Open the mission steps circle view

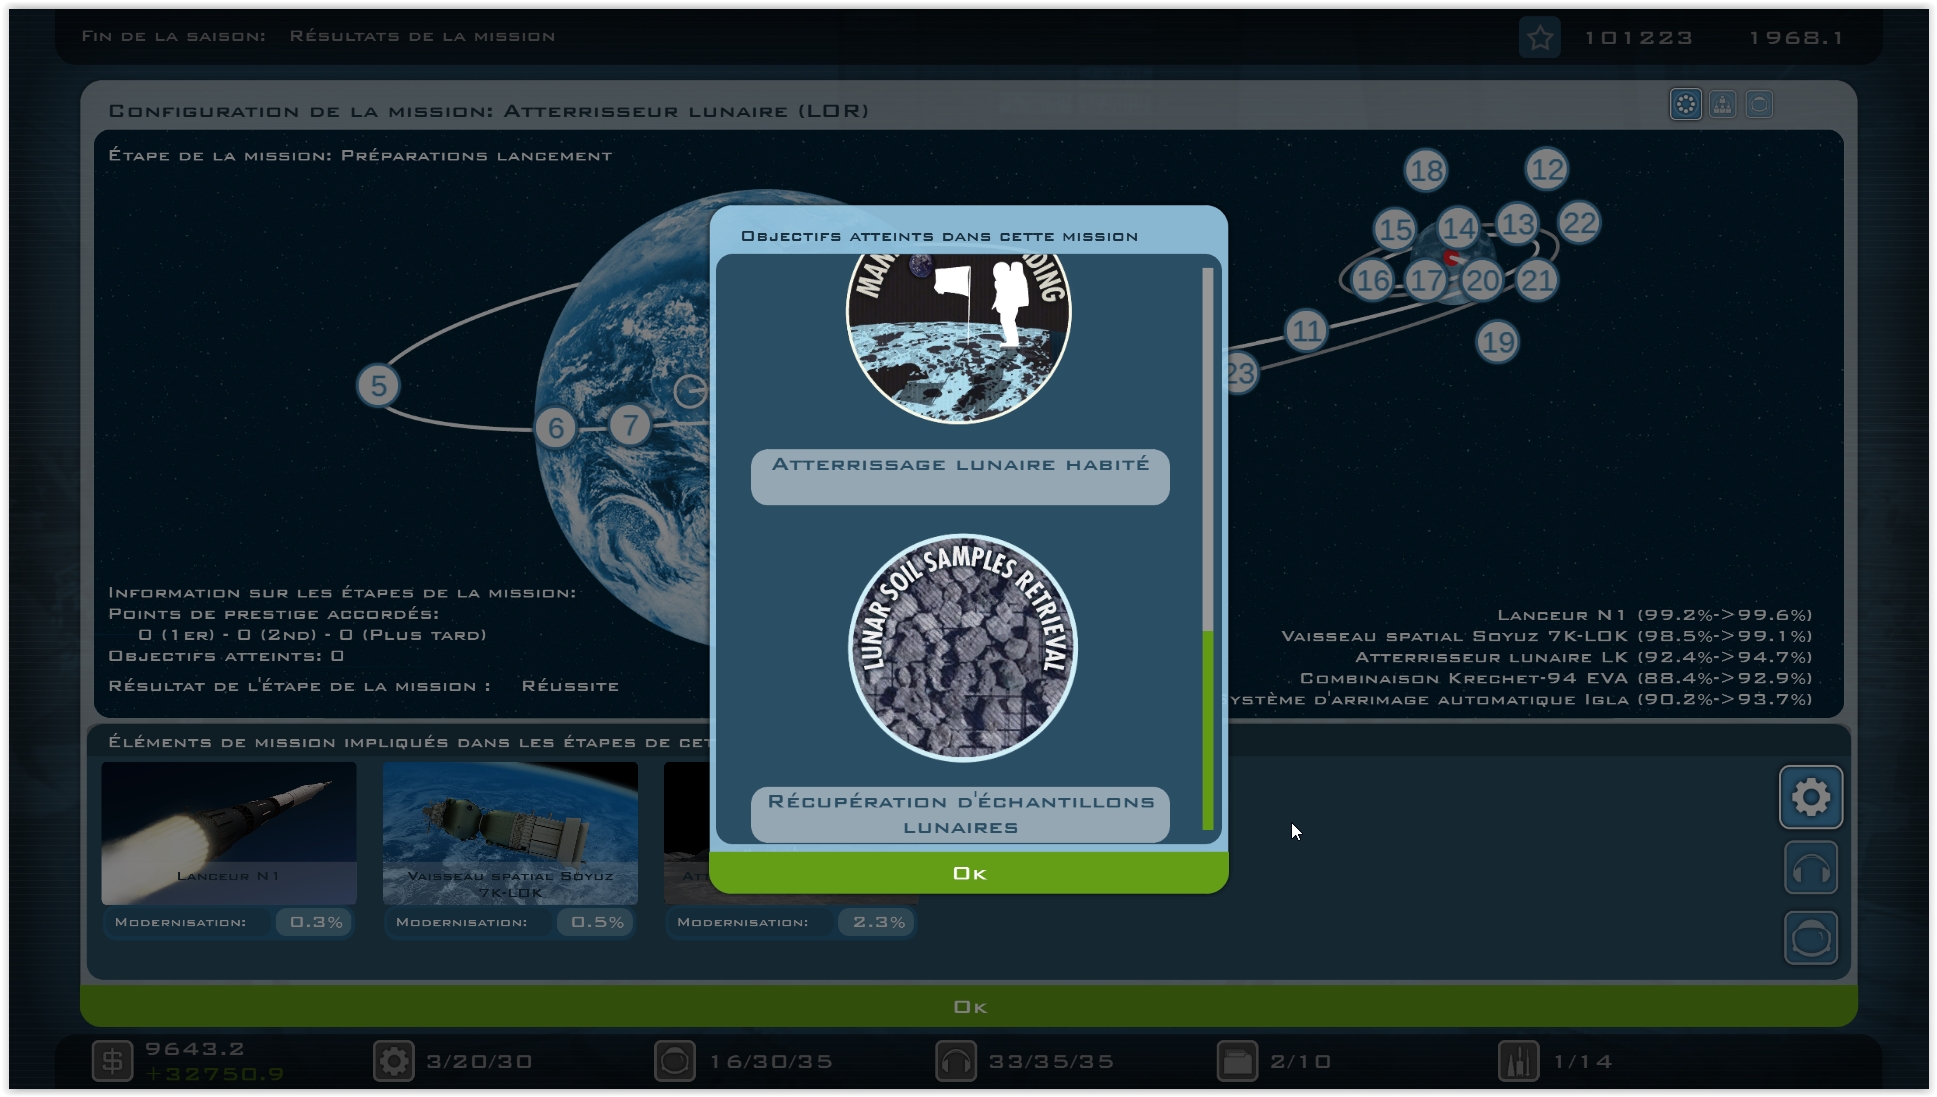1685,104
